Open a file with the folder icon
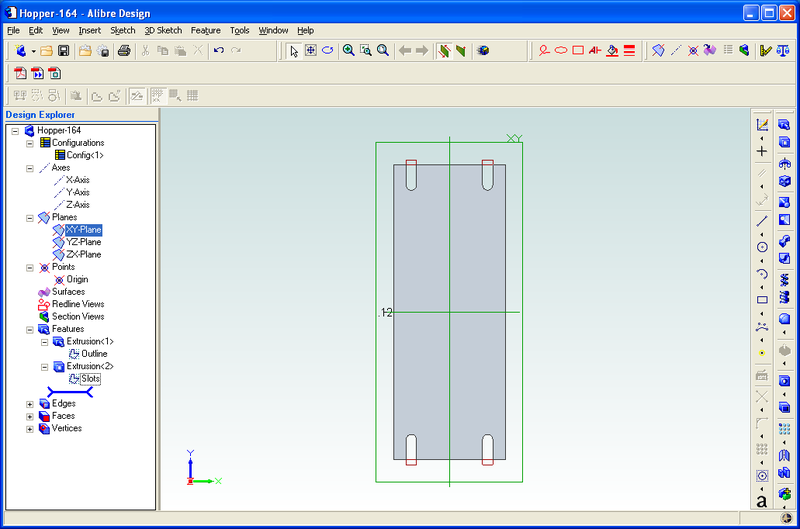This screenshot has height=529, width=800. 46,51
